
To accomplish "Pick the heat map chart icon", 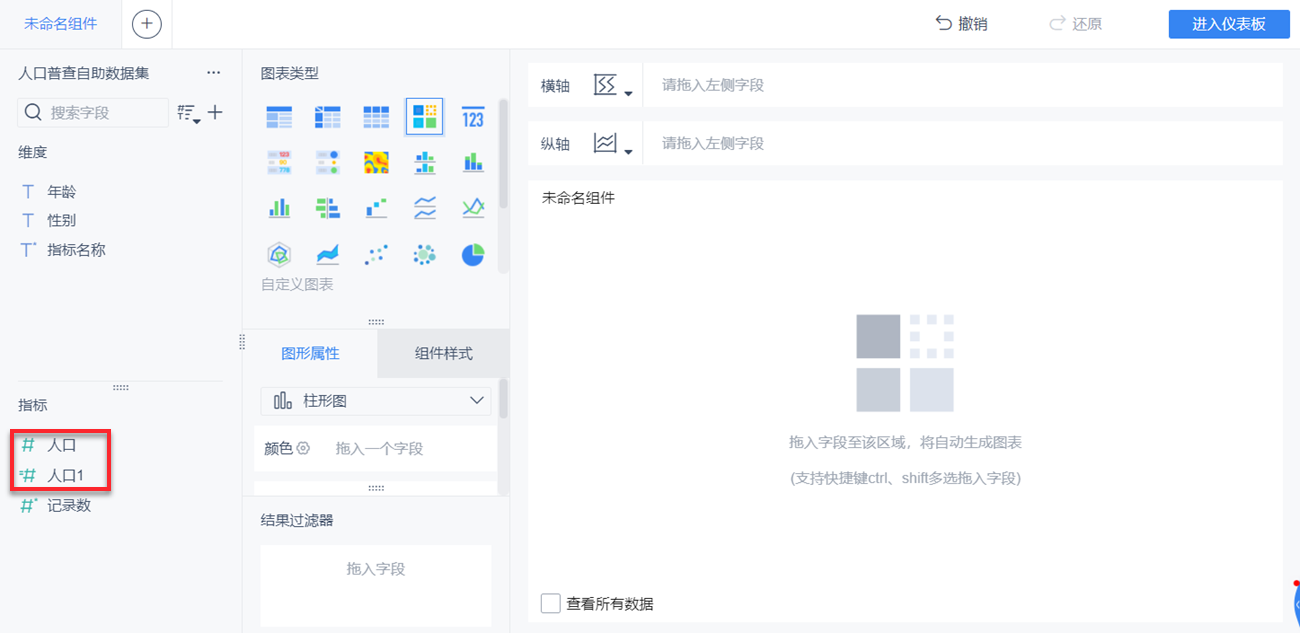I will click(x=376, y=162).
